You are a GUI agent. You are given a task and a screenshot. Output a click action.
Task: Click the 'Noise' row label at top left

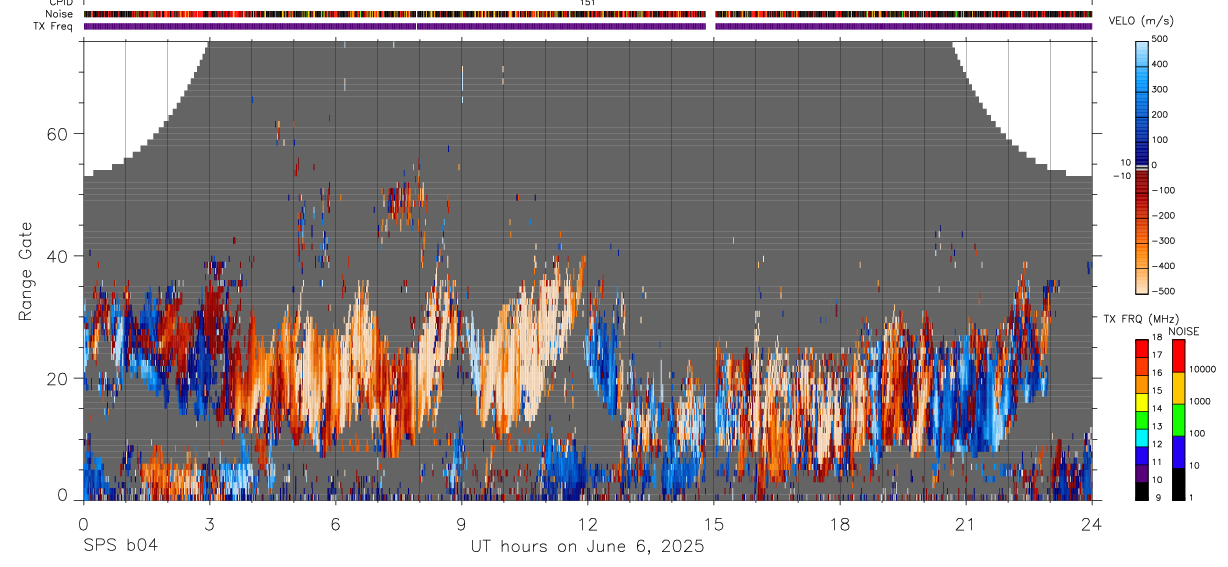click(x=60, y=15)
